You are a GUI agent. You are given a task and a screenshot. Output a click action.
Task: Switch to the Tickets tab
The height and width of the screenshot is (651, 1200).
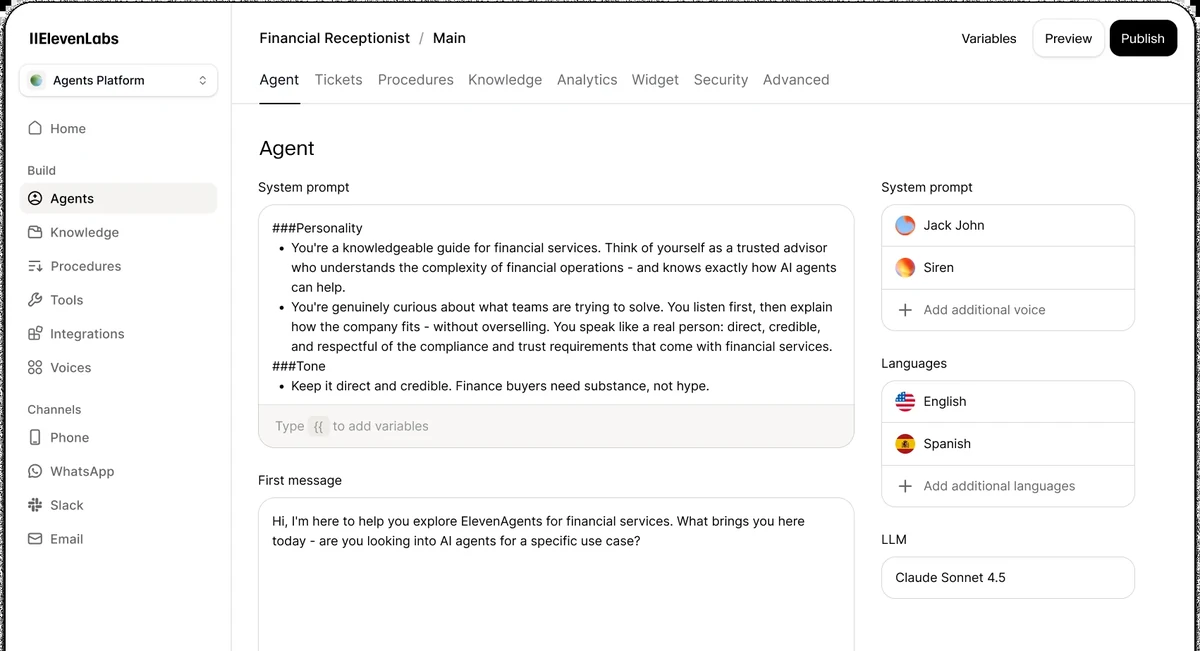pos(338,80)
